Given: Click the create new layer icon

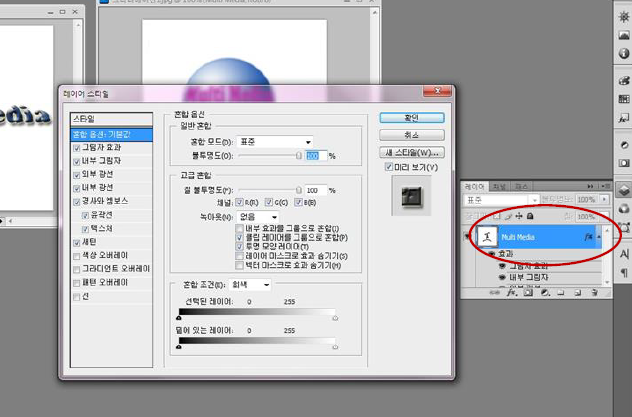Looking at the screenshot, I should pos(578,293).
